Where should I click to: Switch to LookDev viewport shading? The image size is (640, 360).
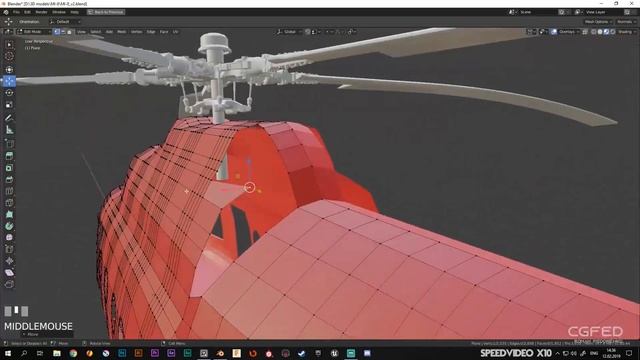pyautogui.click(x=607, y=32)
